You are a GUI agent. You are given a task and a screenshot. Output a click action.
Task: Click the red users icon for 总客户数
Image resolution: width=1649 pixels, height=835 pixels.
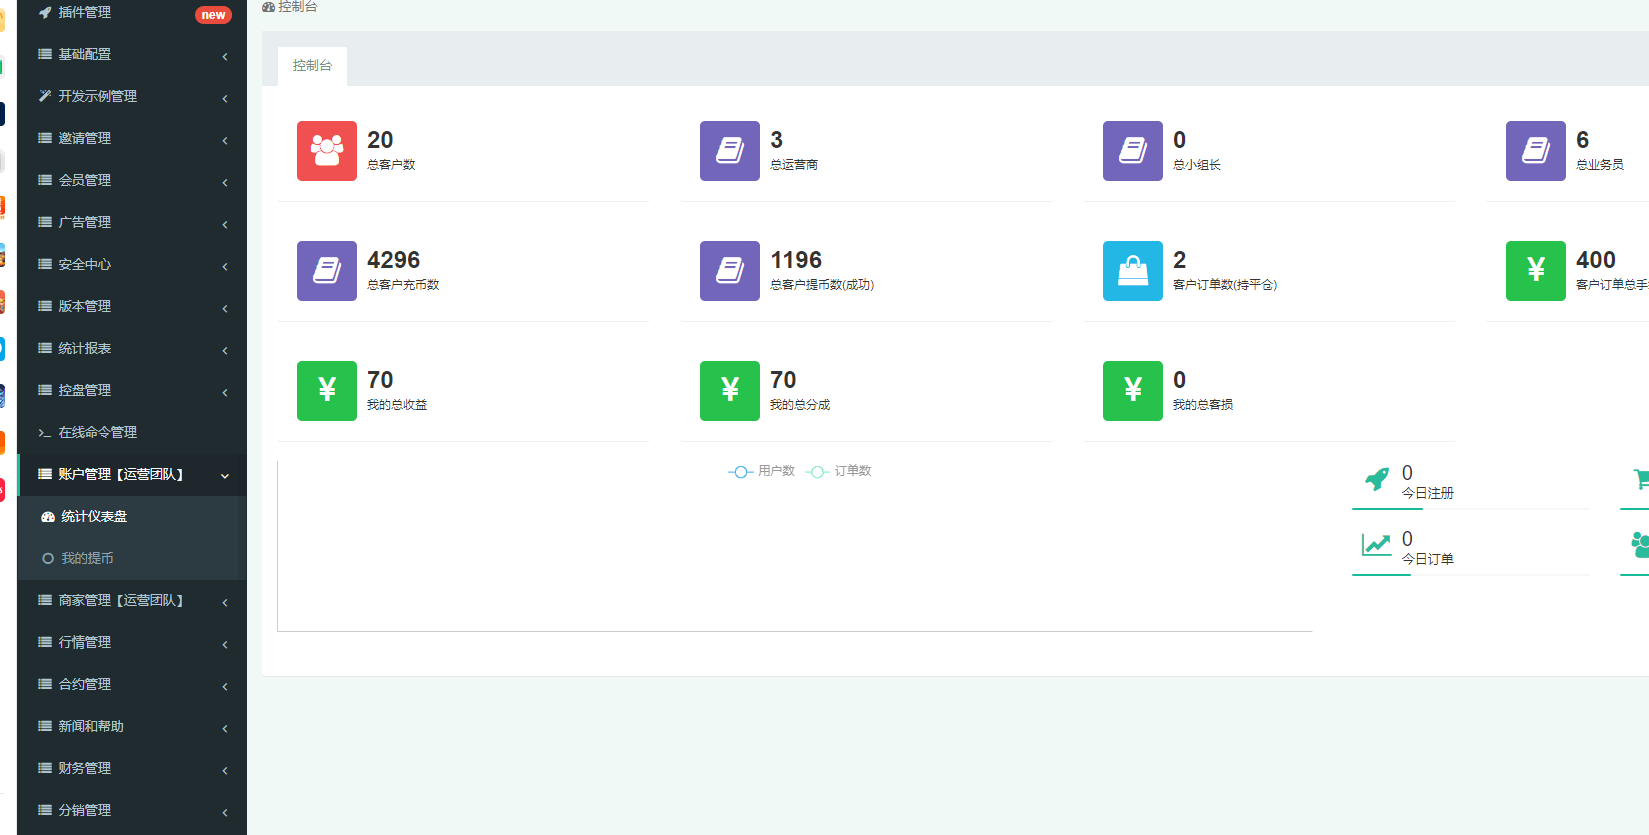point(326,151)
